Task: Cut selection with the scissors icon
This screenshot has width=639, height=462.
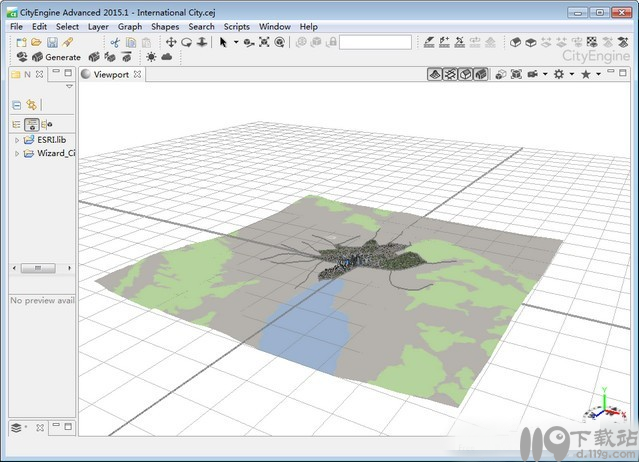Action: [115, 42]
